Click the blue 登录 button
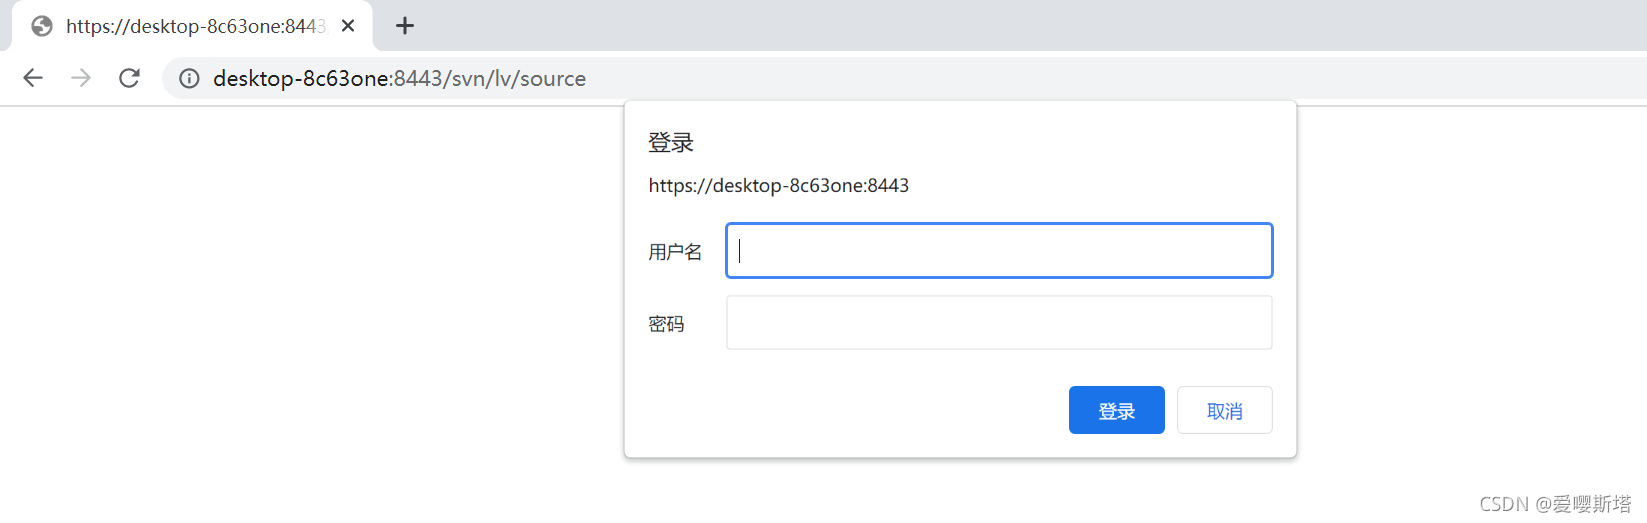1647x523 pixels. point(1117,410)
